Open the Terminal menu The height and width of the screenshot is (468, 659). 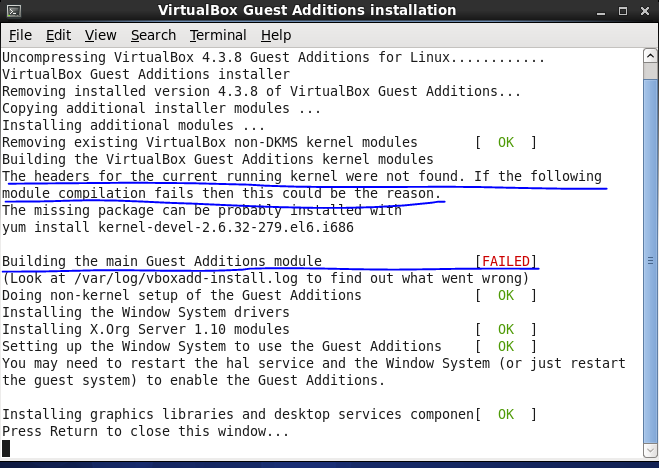coord(218,35)
